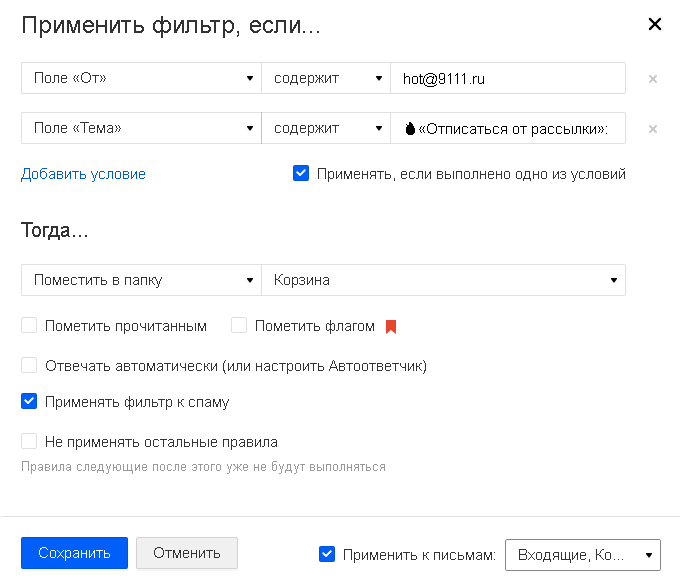This screenshot has height=582, width=680.
Task: Open the 'Поместить в папку' action dropdown
Action: pos(140,280)
